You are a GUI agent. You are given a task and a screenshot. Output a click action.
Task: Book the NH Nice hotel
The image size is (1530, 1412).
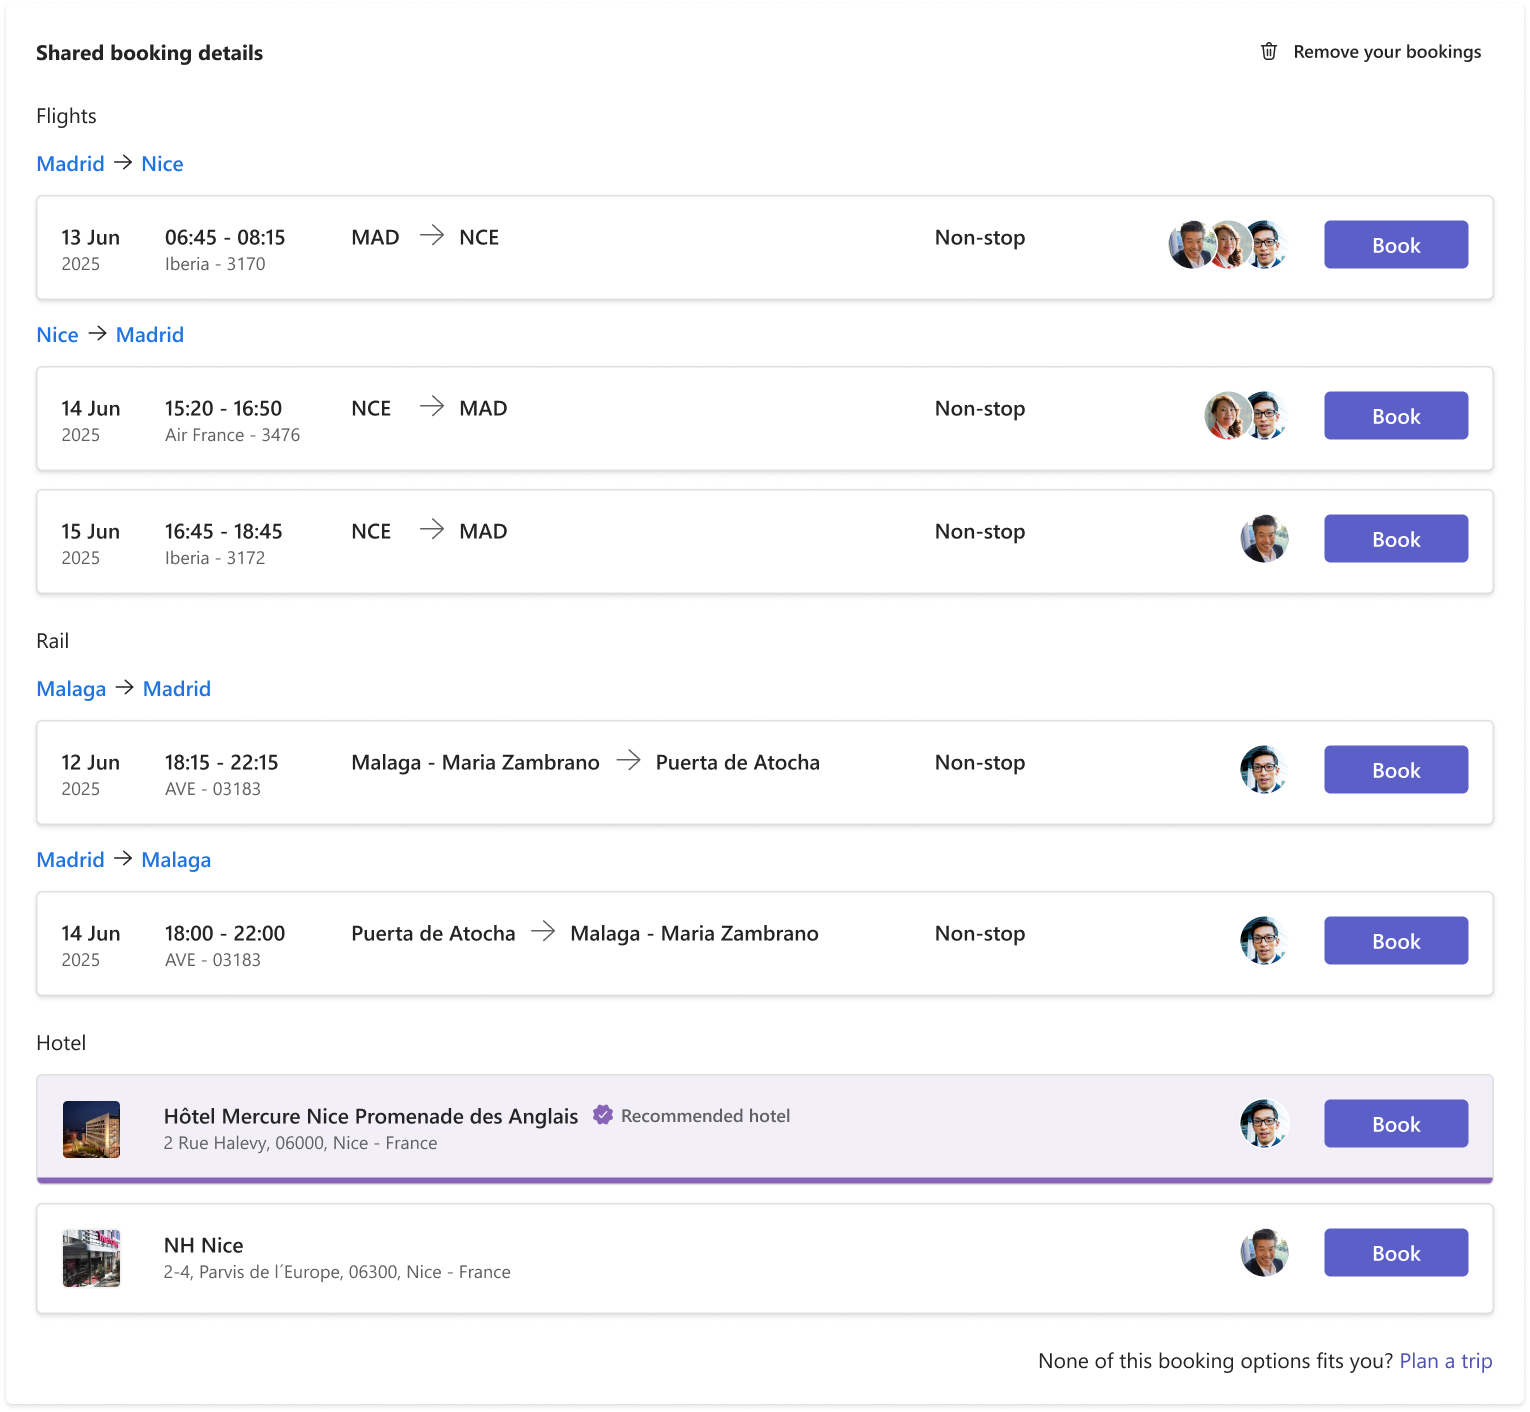1395,1253
